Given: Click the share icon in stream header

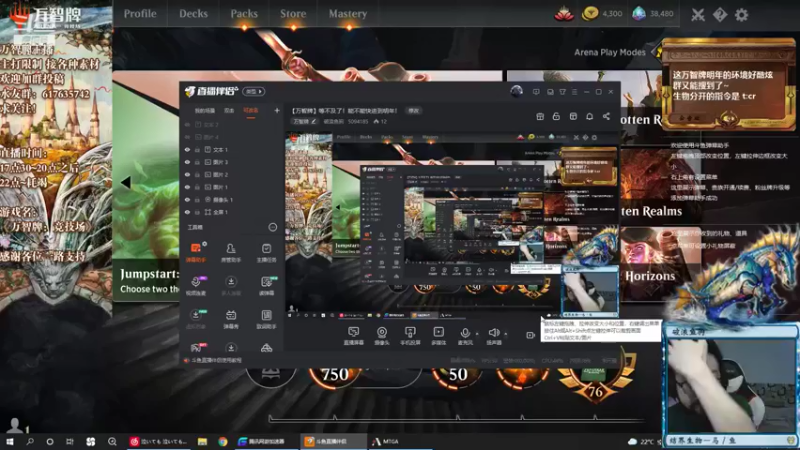Looking at the screenshot, I should pyautogui.click(x=606, y=117).
